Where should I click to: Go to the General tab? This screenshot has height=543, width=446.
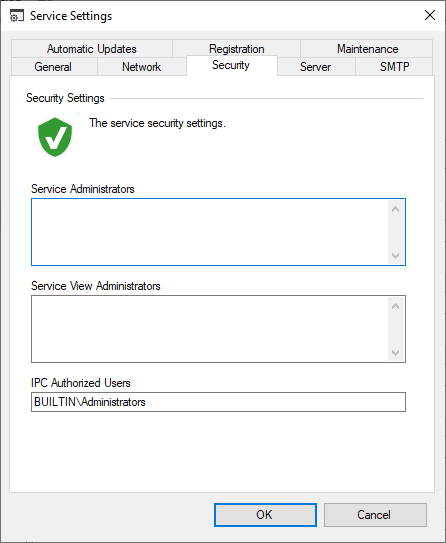(x=53, y=66)
